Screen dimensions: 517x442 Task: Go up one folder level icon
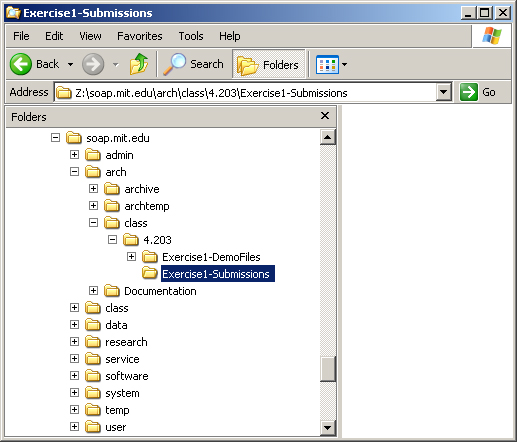[139, 64]
